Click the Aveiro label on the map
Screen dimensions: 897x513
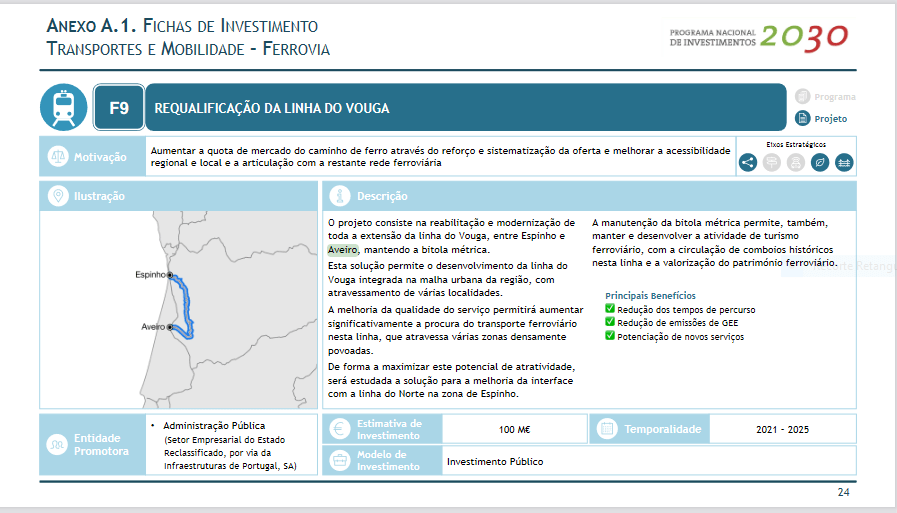[x=153, y=327]
